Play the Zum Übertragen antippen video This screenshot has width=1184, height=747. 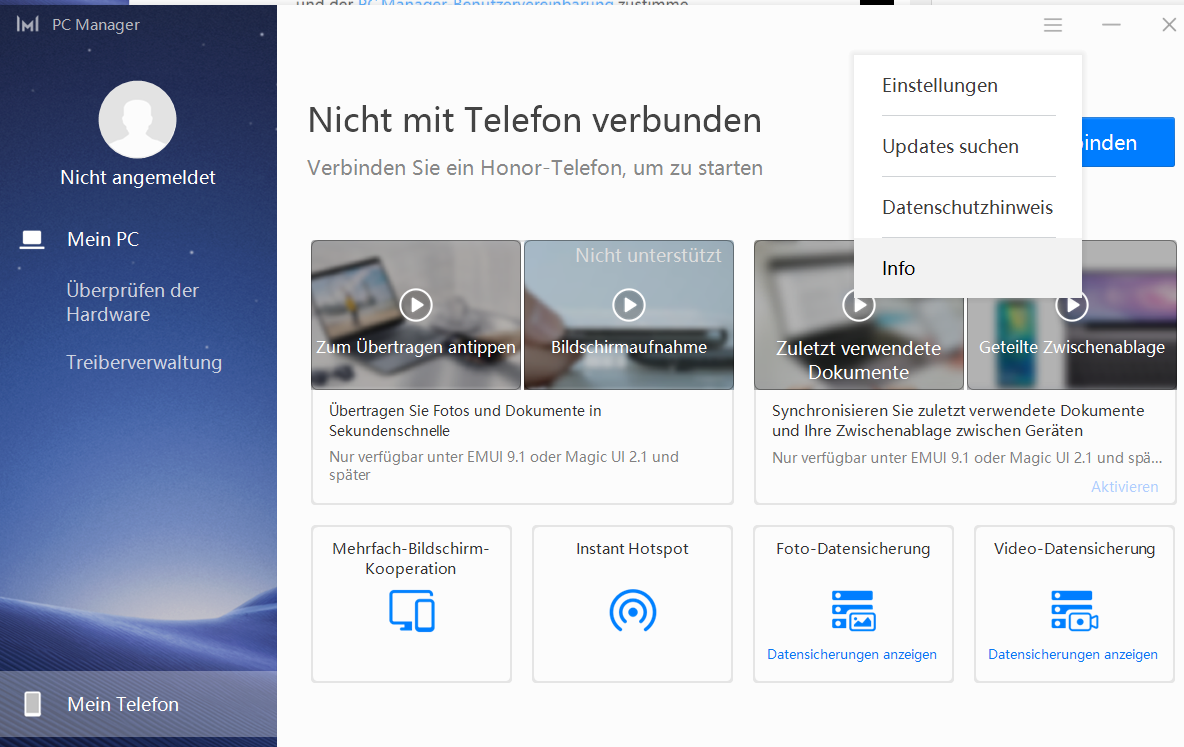click(416, 305)
